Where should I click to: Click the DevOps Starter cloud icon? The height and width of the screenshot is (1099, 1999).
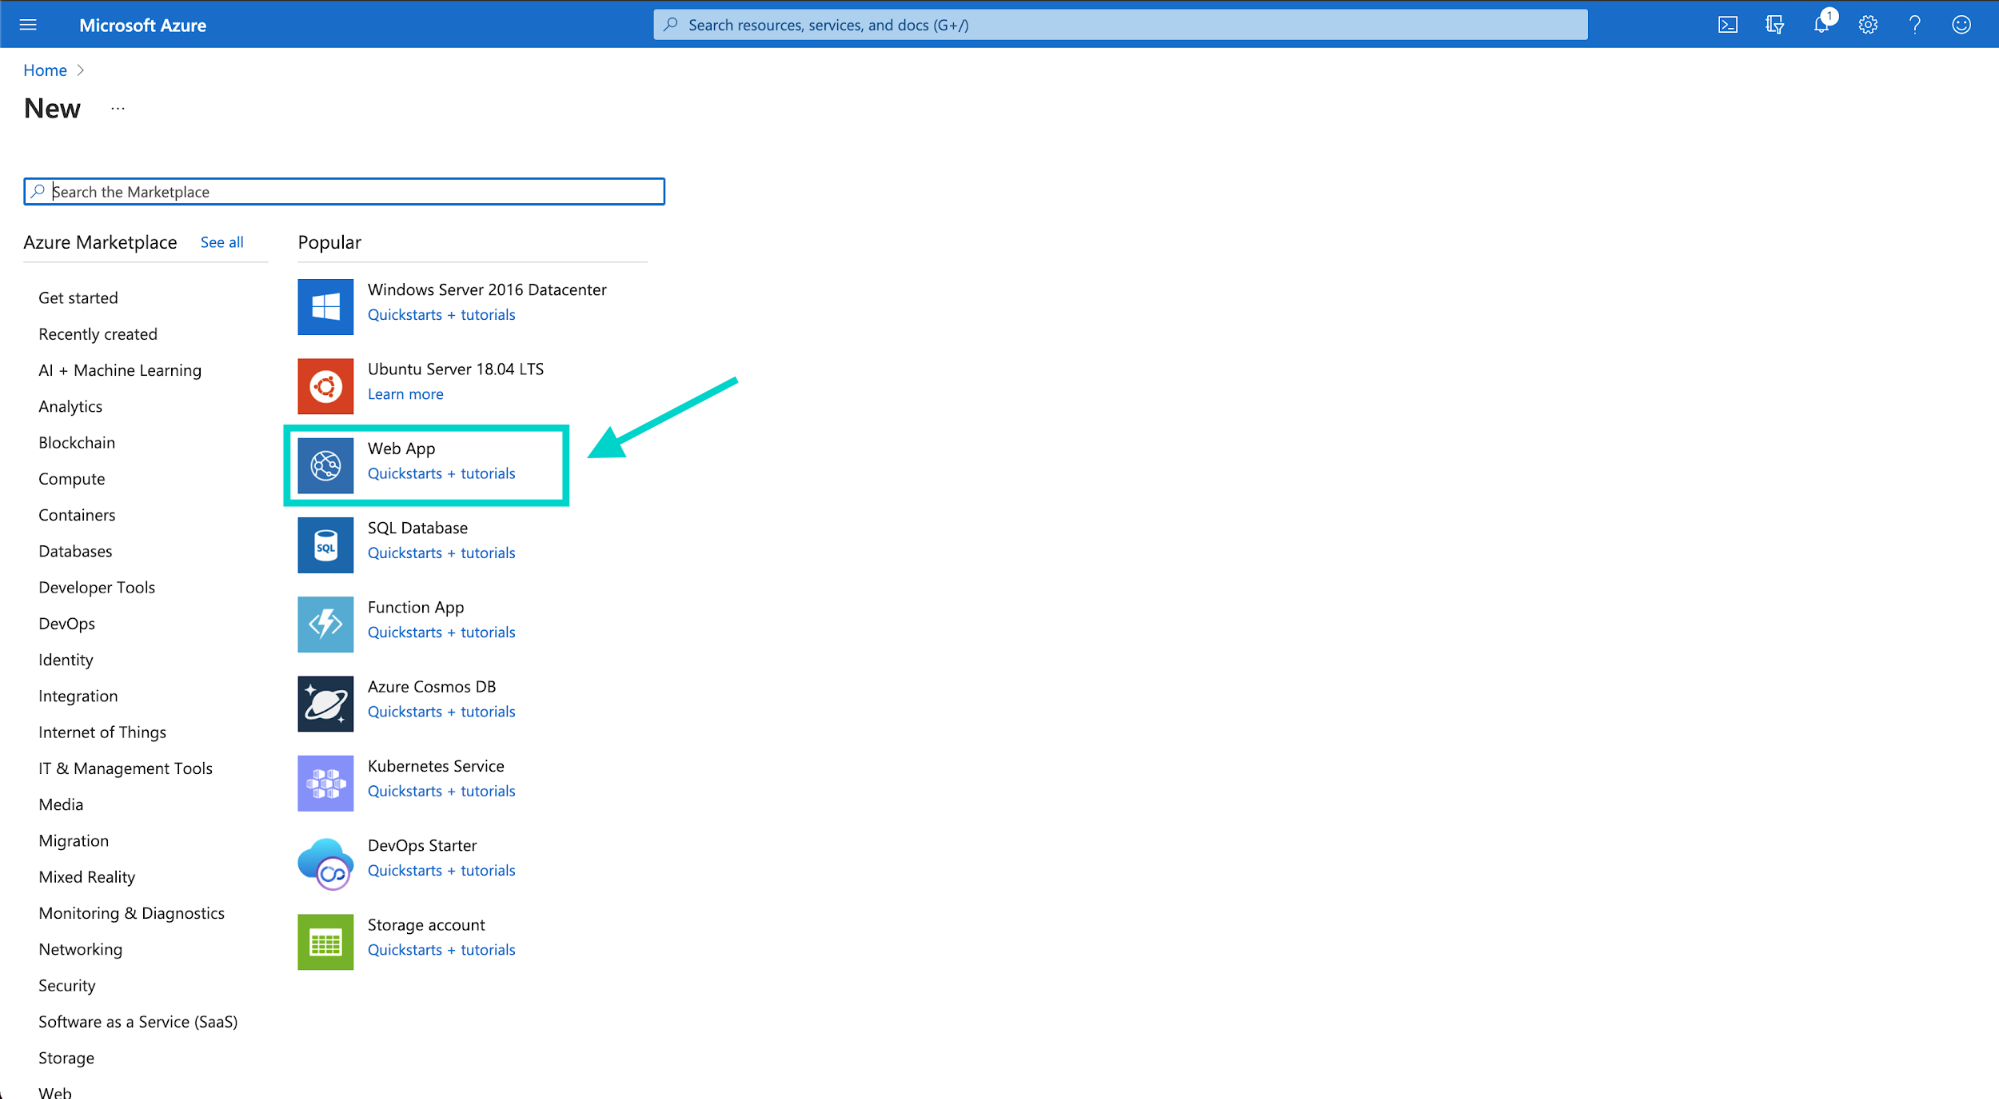[x=325, y=863]
